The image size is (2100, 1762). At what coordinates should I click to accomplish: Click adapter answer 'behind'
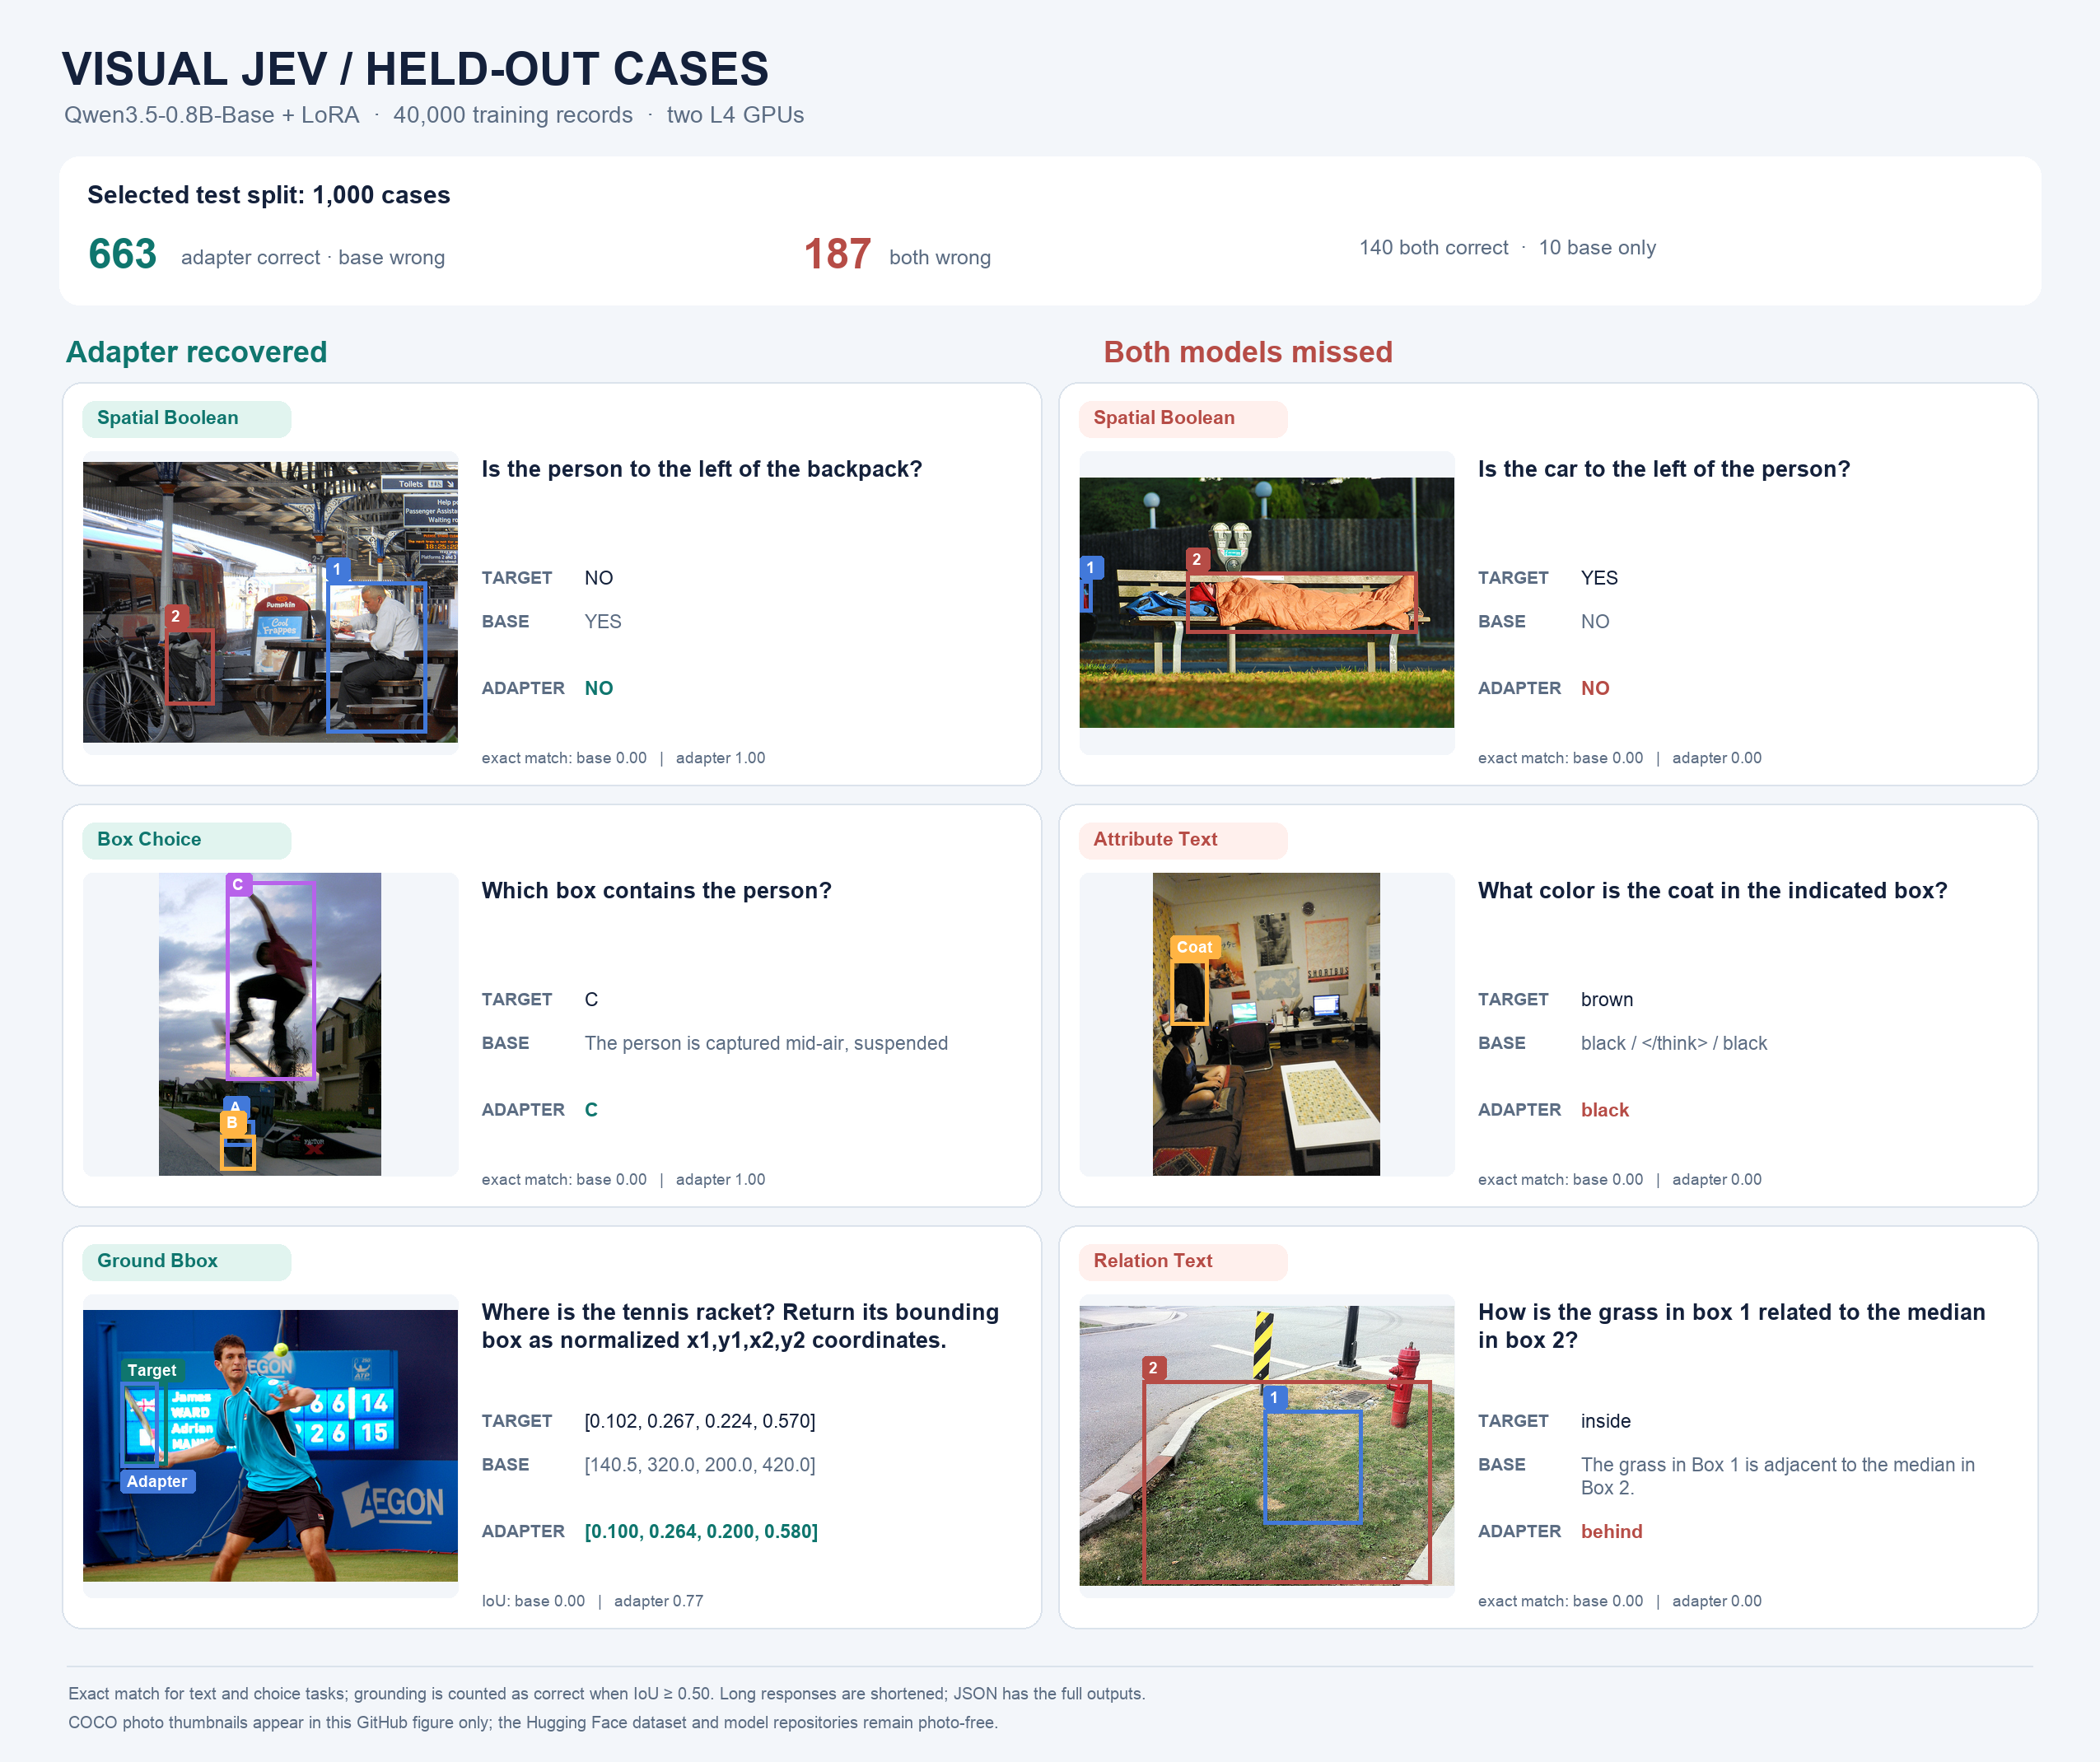point(1611,1532)
